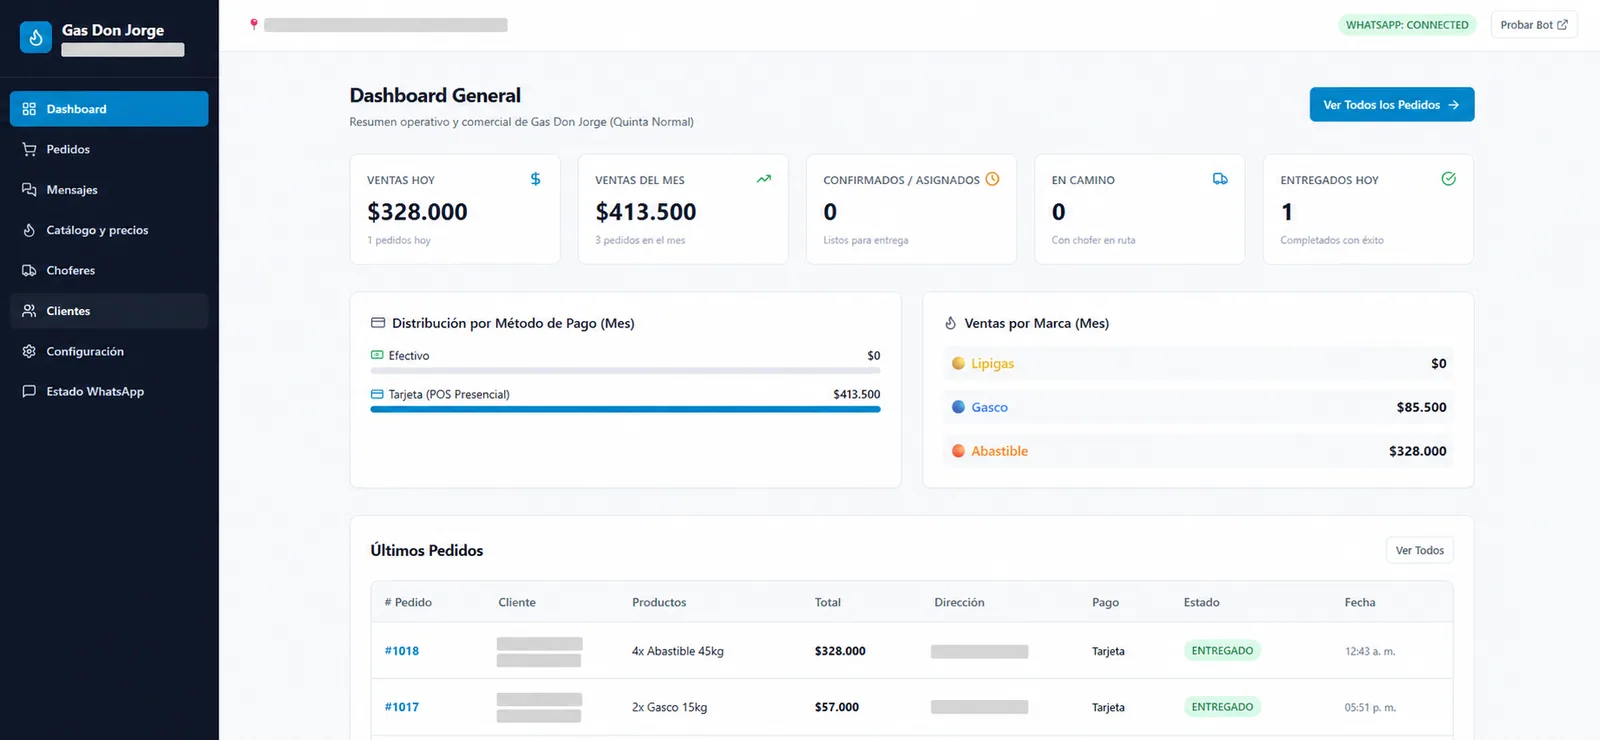Click the Dashboard grid icon in sidebar
The height and width of the screenshot is (740, 1600).
[x=29, y=109]
